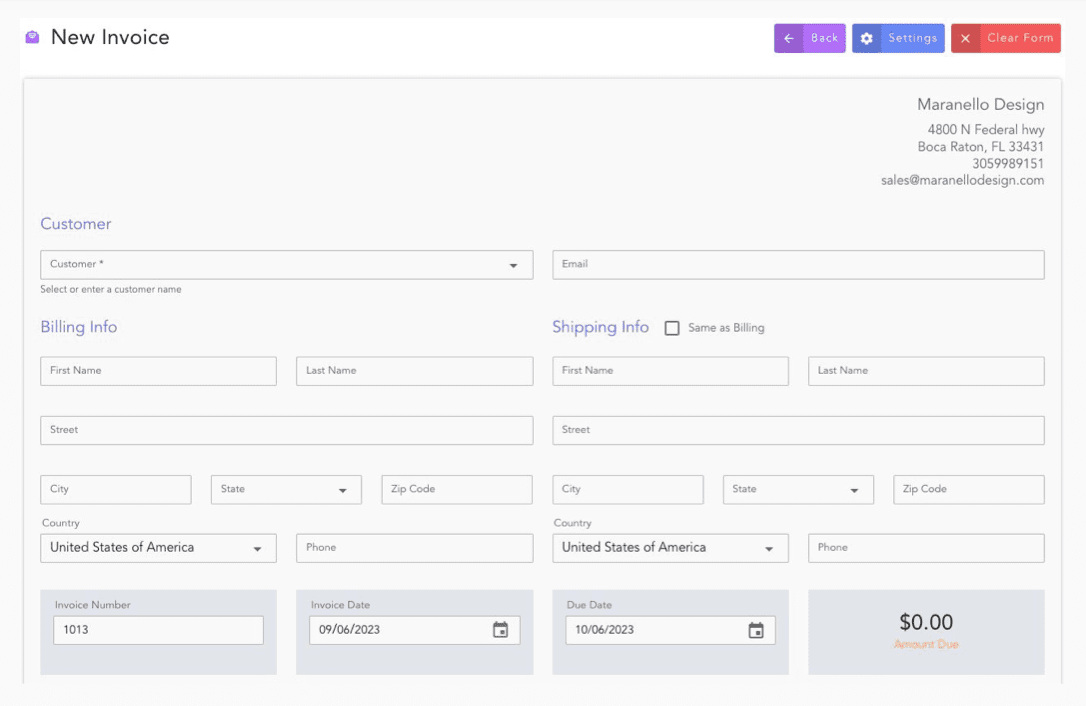
Task: Click the purple invoice icon beside New Invoice
Action: pyautogui.click(x=32, y=37)
